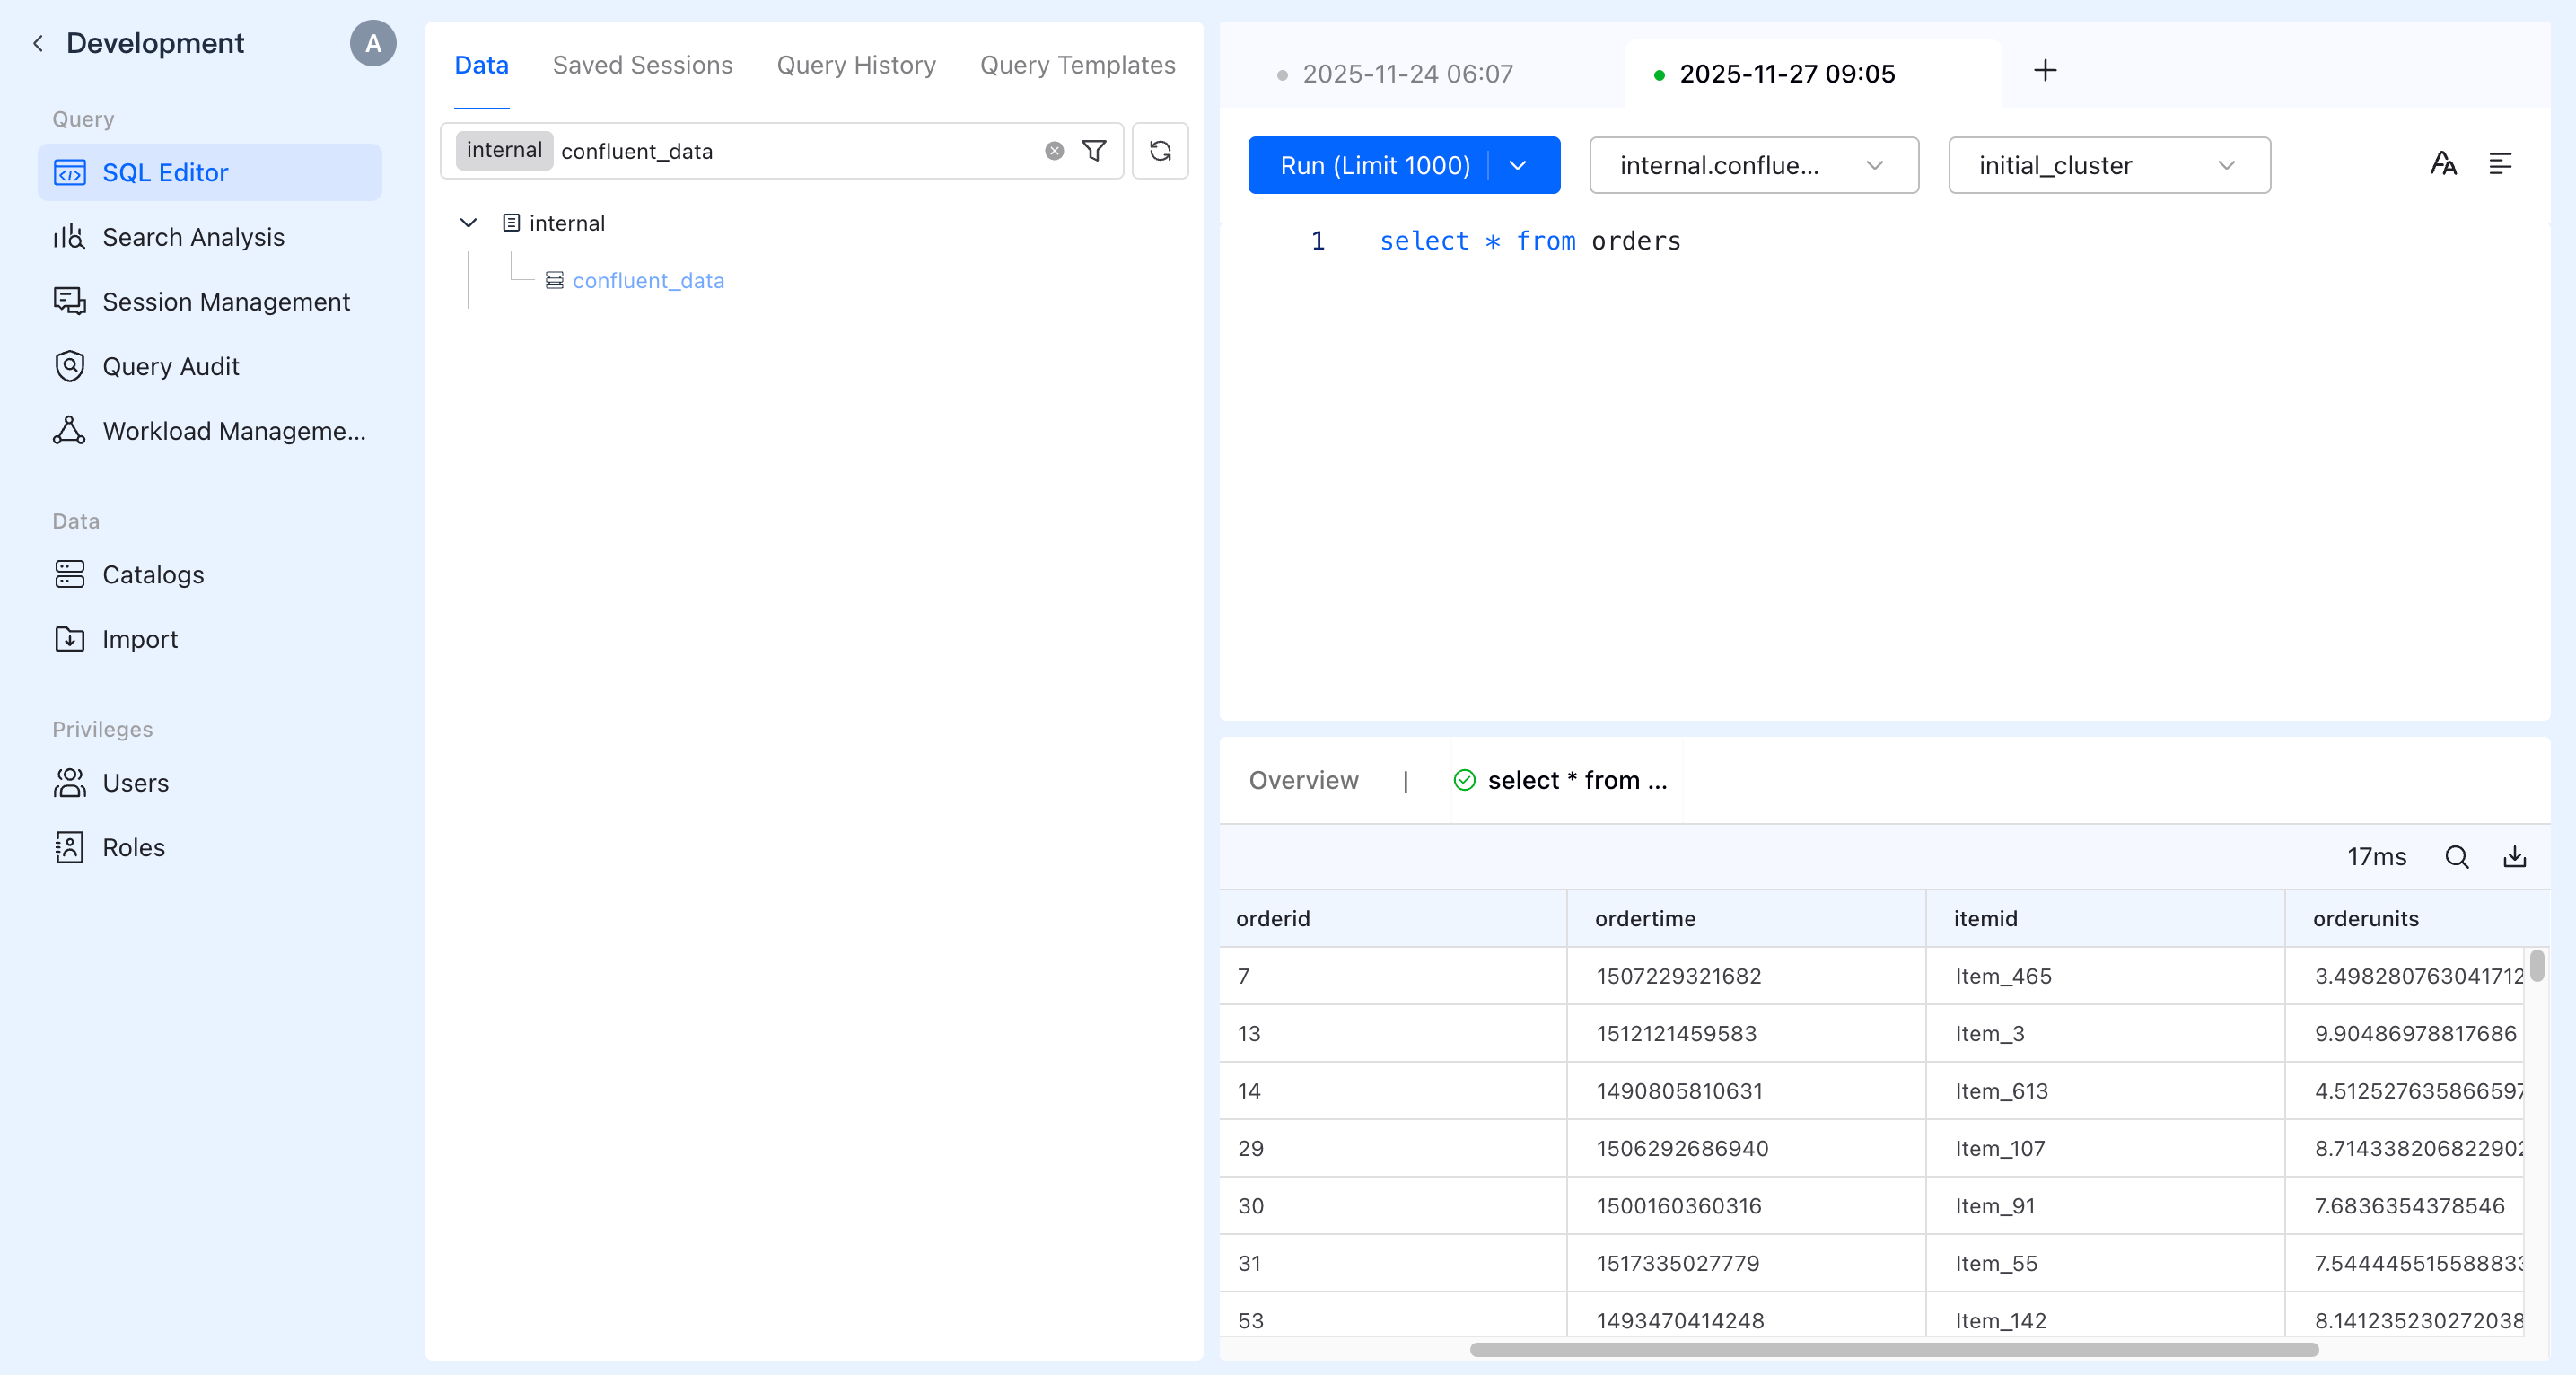Viewport: 2576px width, 1375px height.
Task: Open the confluent_data database link
Action: pyautogui.click(x=648, y=281)
